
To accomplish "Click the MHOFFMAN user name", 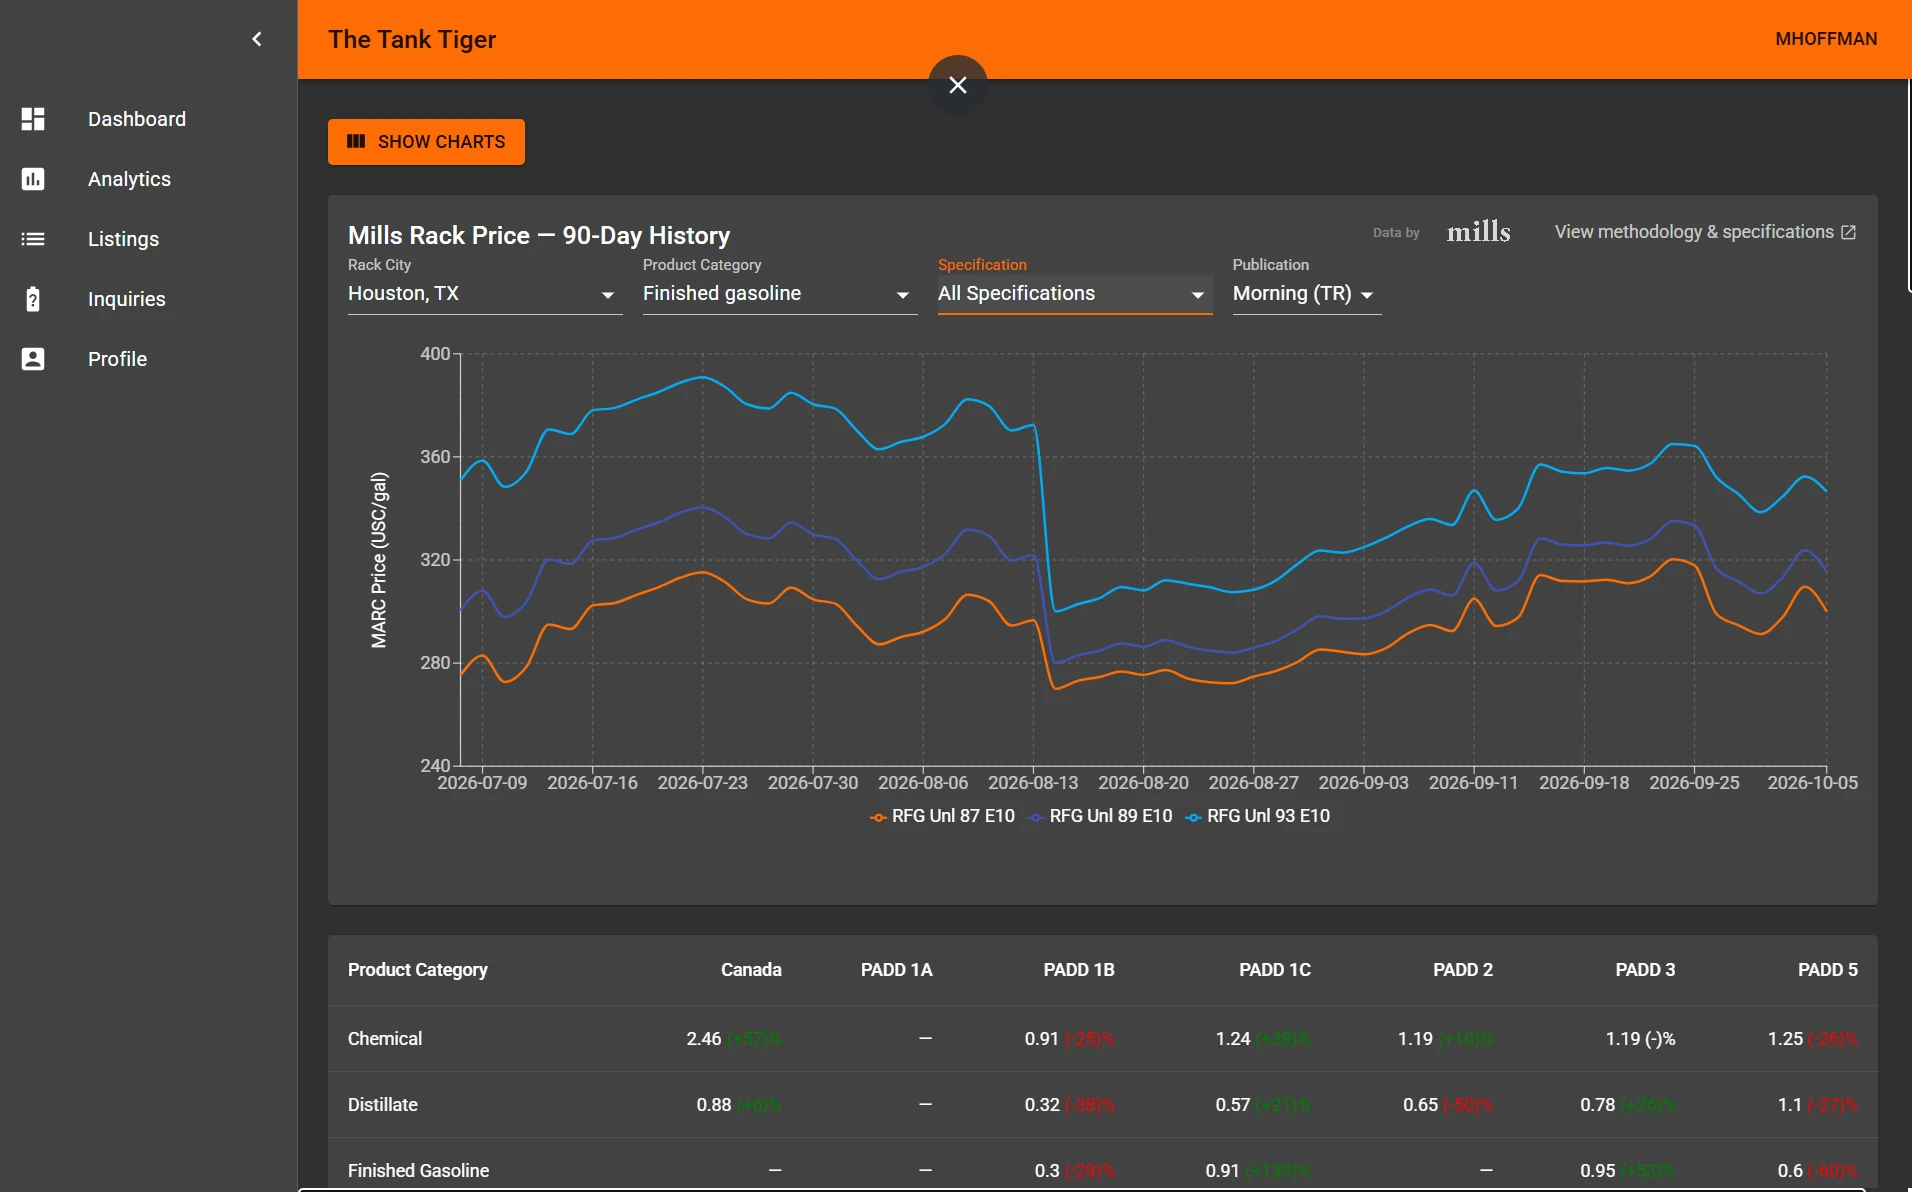I will pyautogui.click(x=1826, y=39).
